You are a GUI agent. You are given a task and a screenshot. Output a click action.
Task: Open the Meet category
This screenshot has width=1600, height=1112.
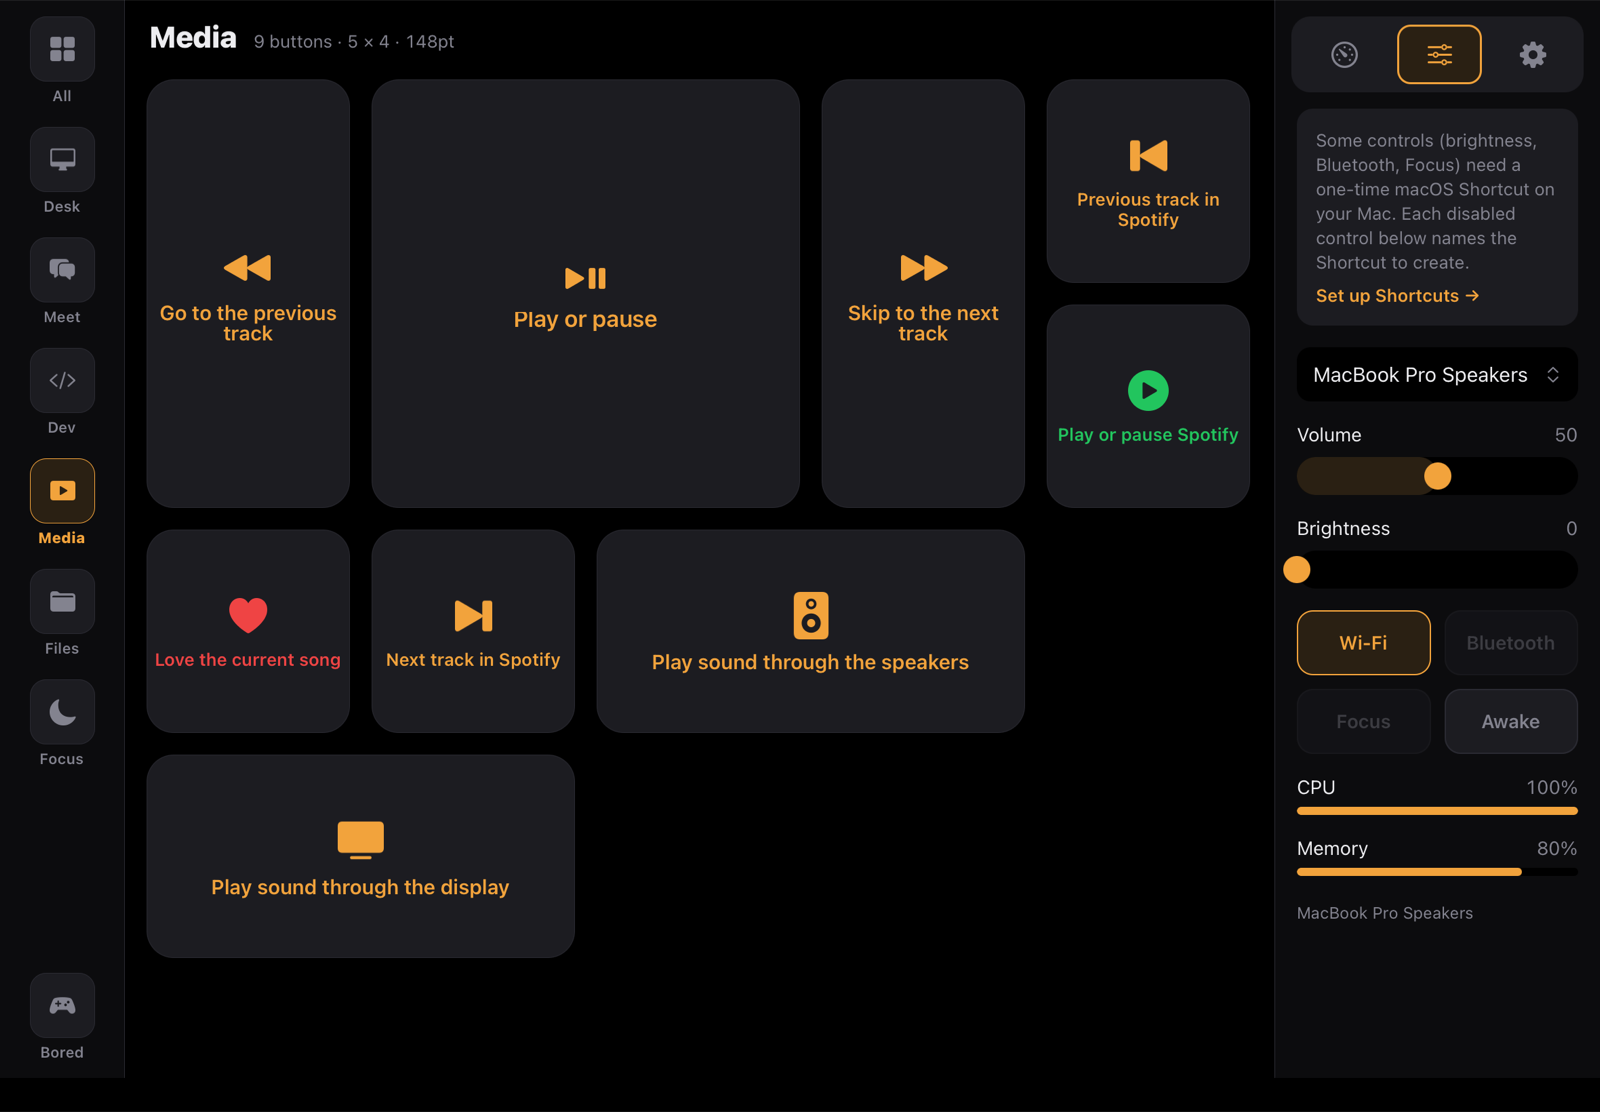[62, 271]
